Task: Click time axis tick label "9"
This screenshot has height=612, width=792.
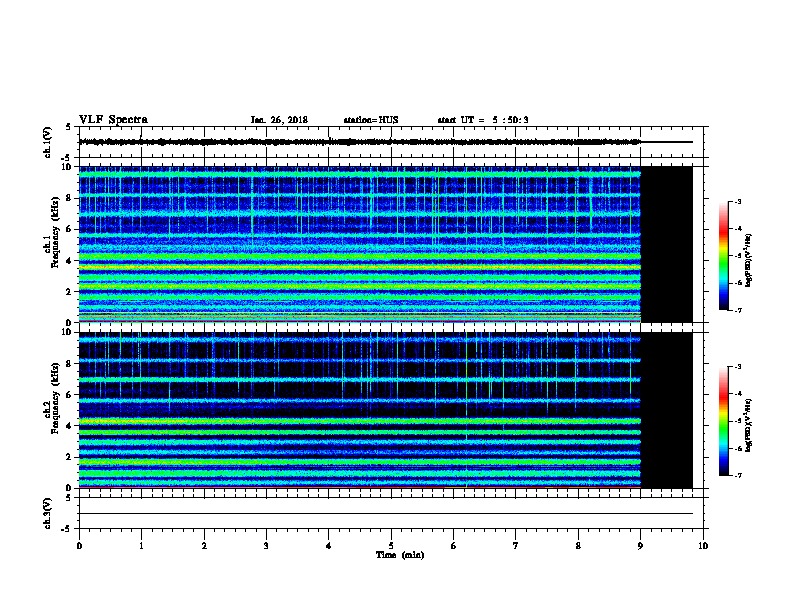Action: point(640,546)
